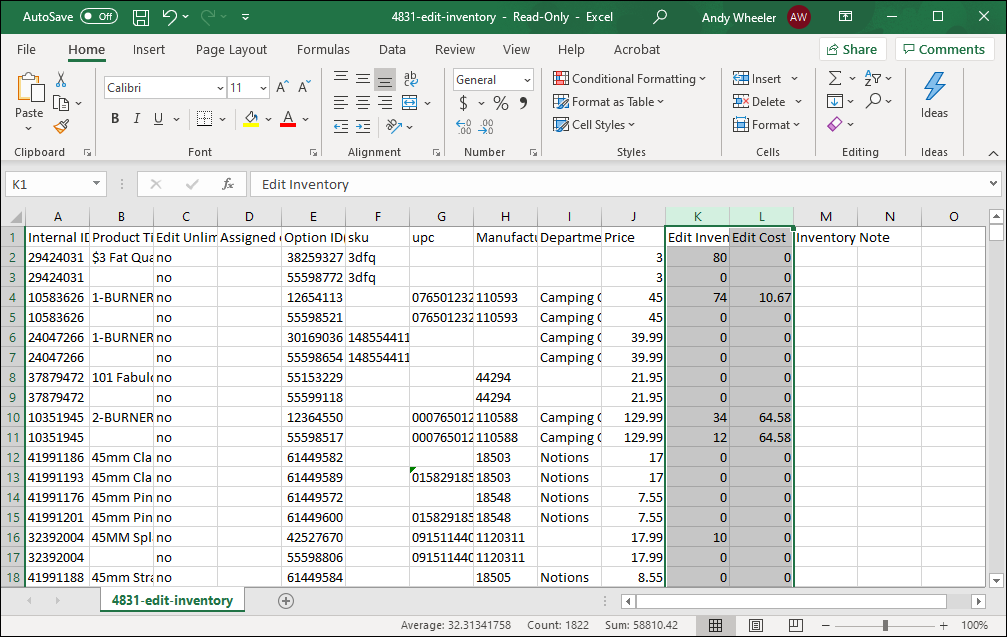Click Increase Decimal icon

(x=464, y=127)
